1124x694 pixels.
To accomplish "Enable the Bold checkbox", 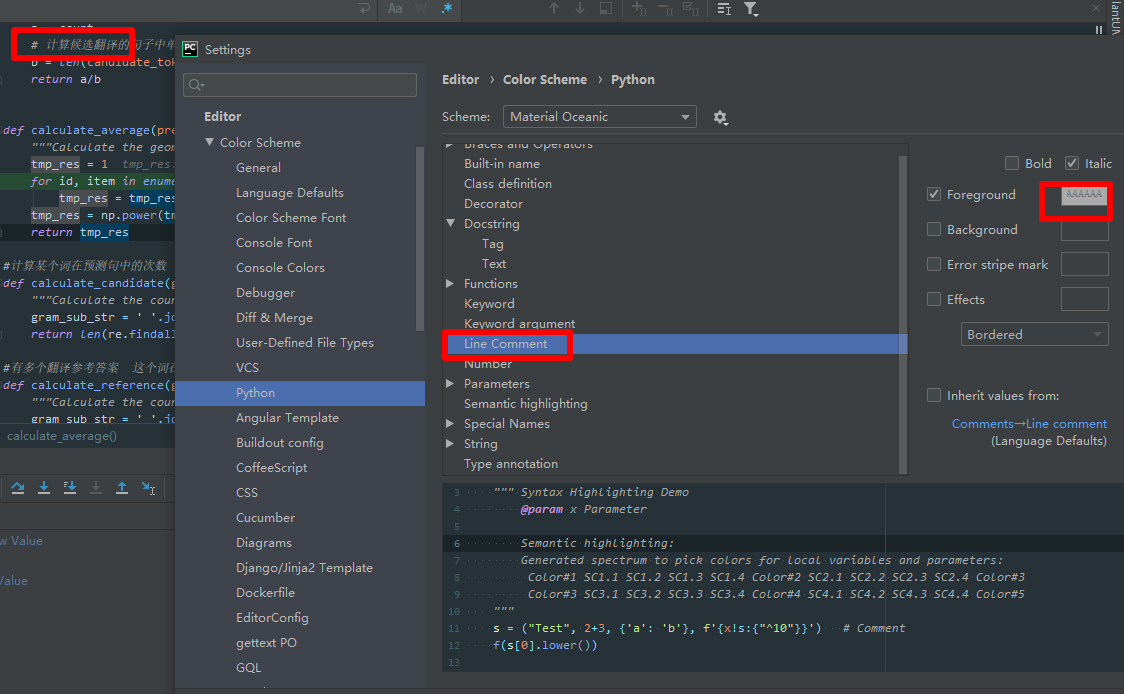I will (x=1011, y=163).
